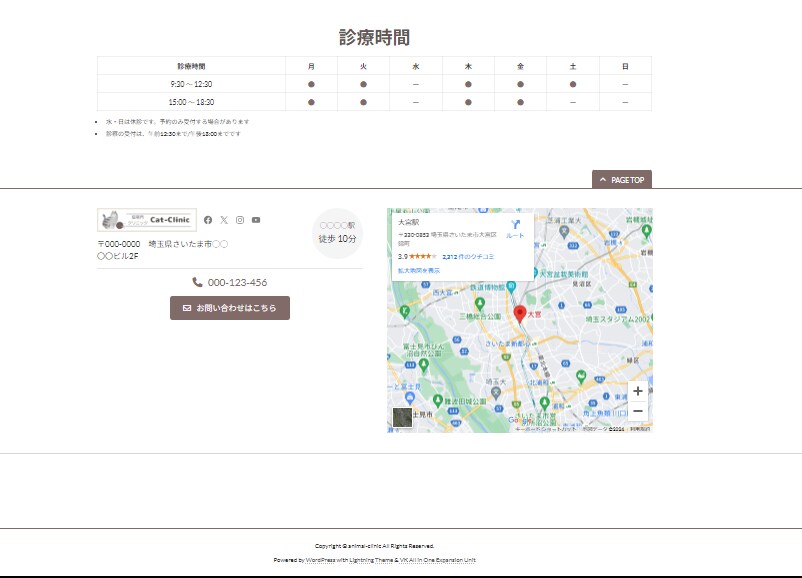Click the Cat-Clinic footer logo
Viewport: 802px width, 578px height.
pos(147,220)
